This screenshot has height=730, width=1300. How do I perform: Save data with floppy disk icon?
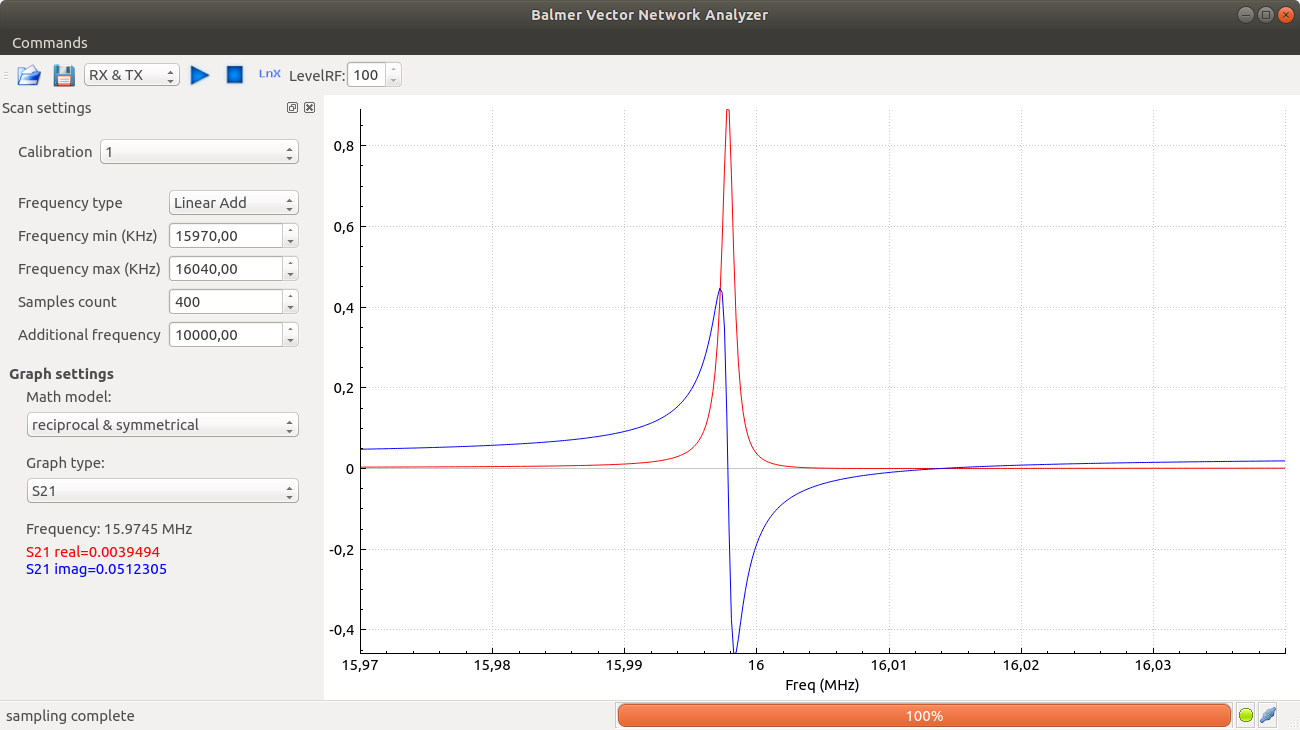(x=64, y=75)
